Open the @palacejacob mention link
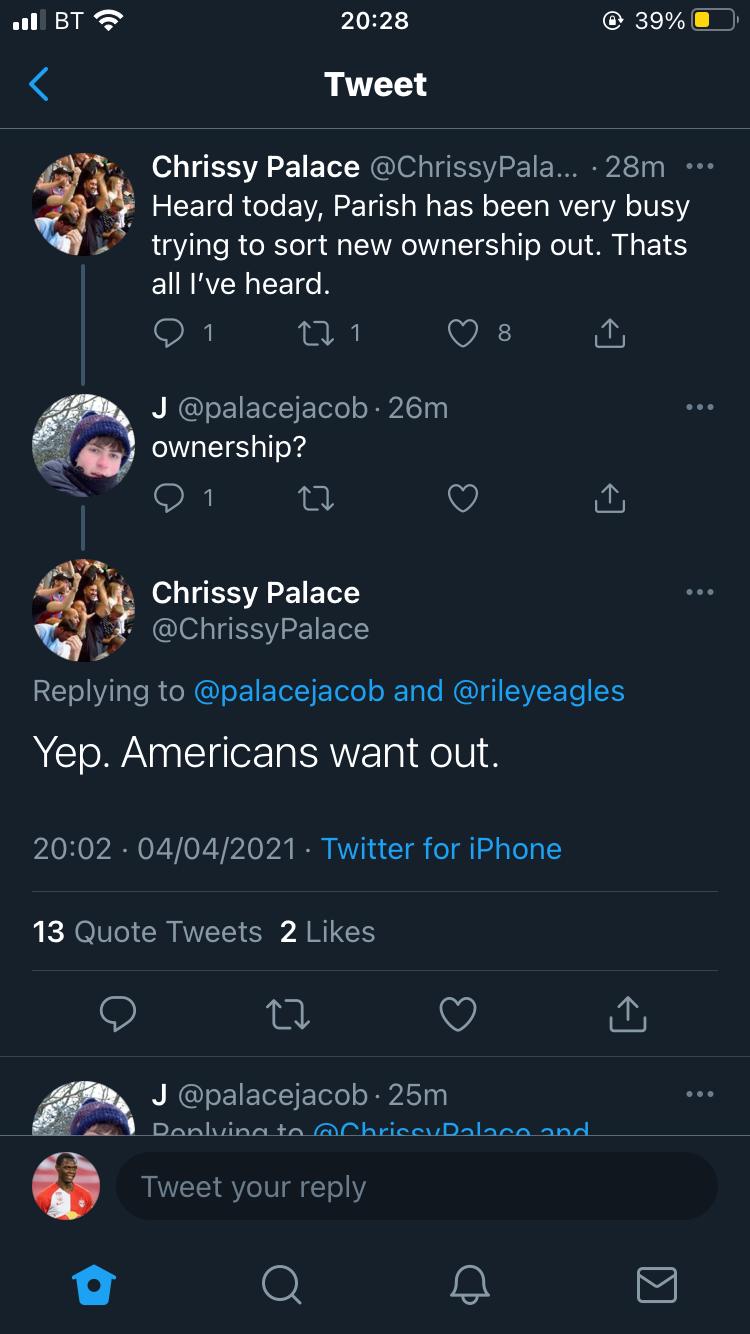 pos(288,691)
